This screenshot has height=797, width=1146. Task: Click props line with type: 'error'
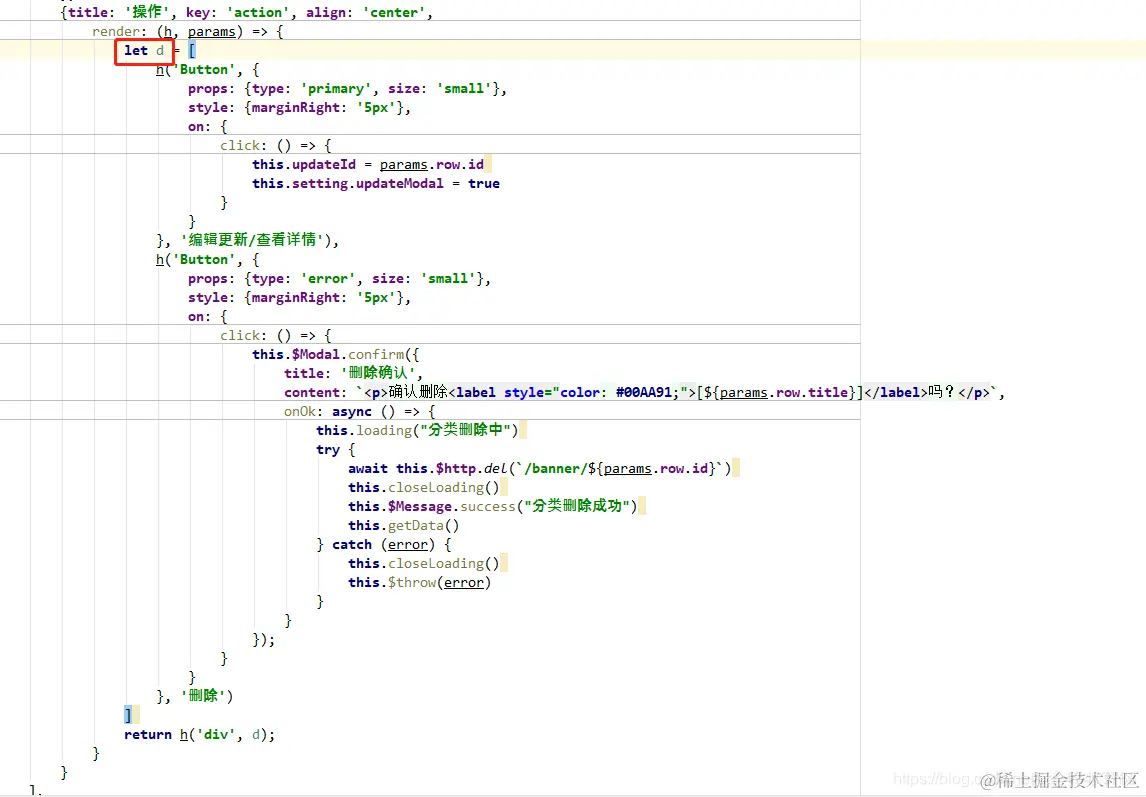tap(339, 279)
